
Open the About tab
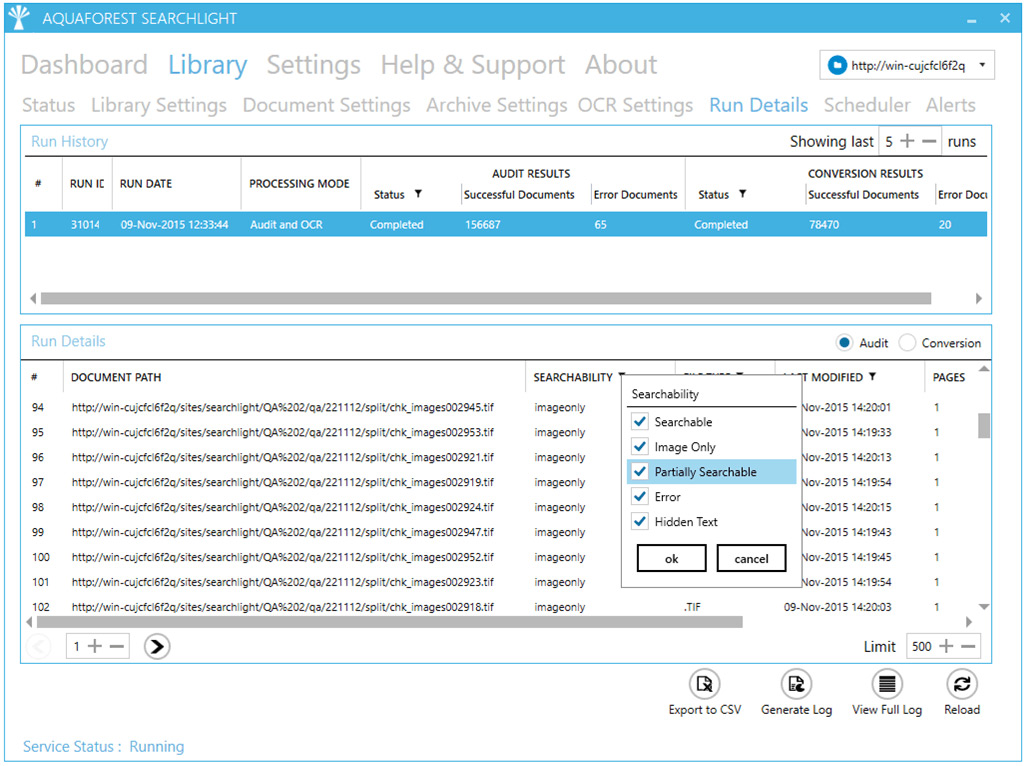tap(621, 65)
